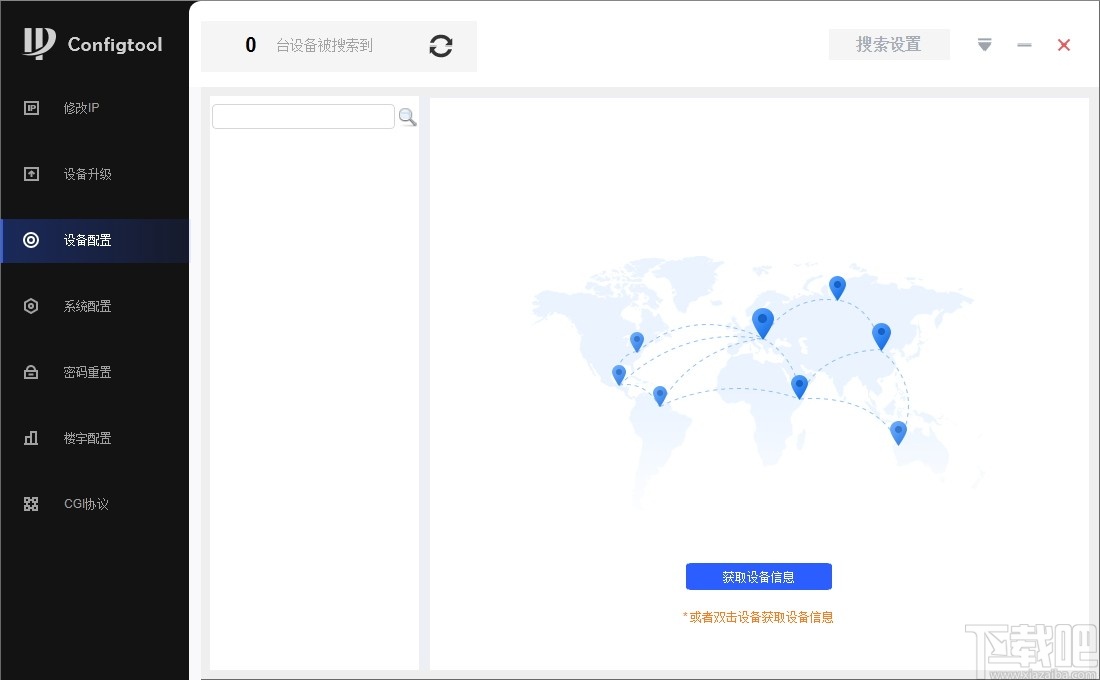Click the device count showing 0
This screenshot has height=680, width=1100.
click(x=250, y=45)
